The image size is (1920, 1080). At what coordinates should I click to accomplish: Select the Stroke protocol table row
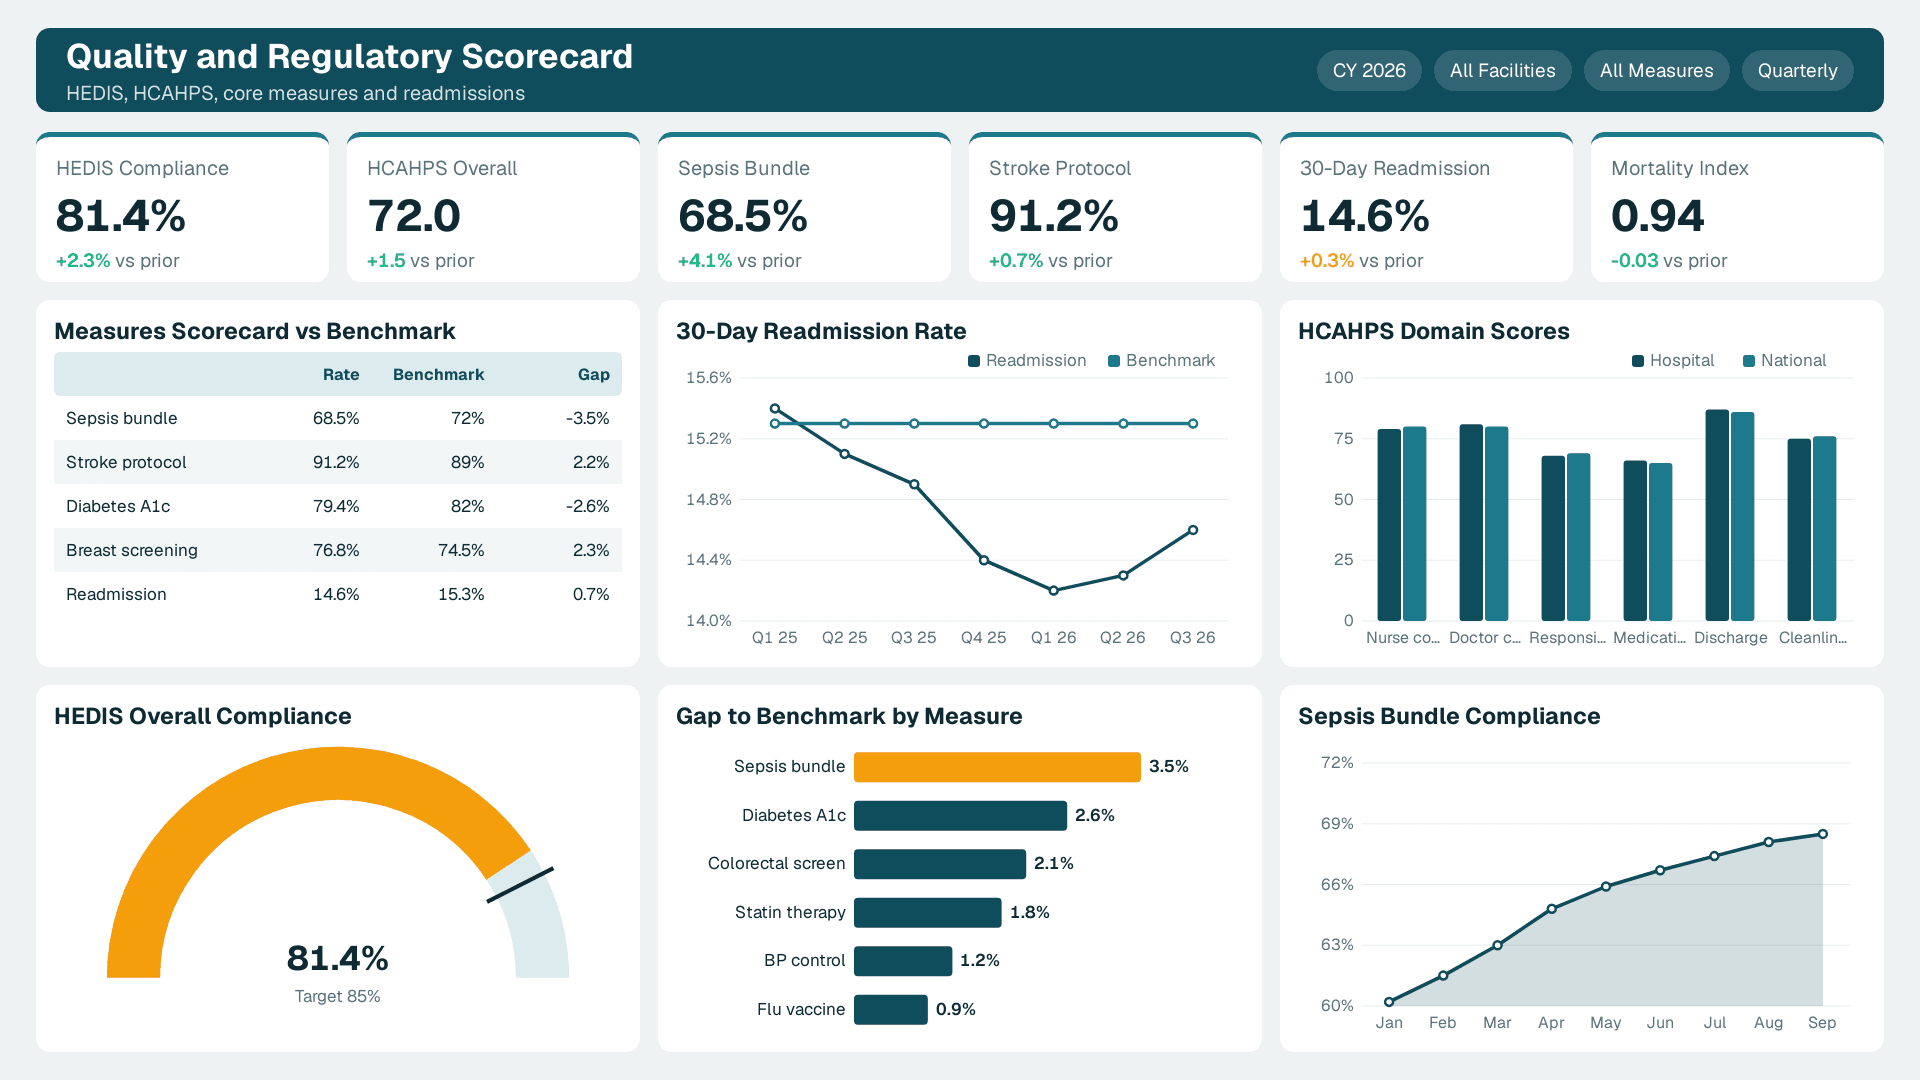click(338, 462)
